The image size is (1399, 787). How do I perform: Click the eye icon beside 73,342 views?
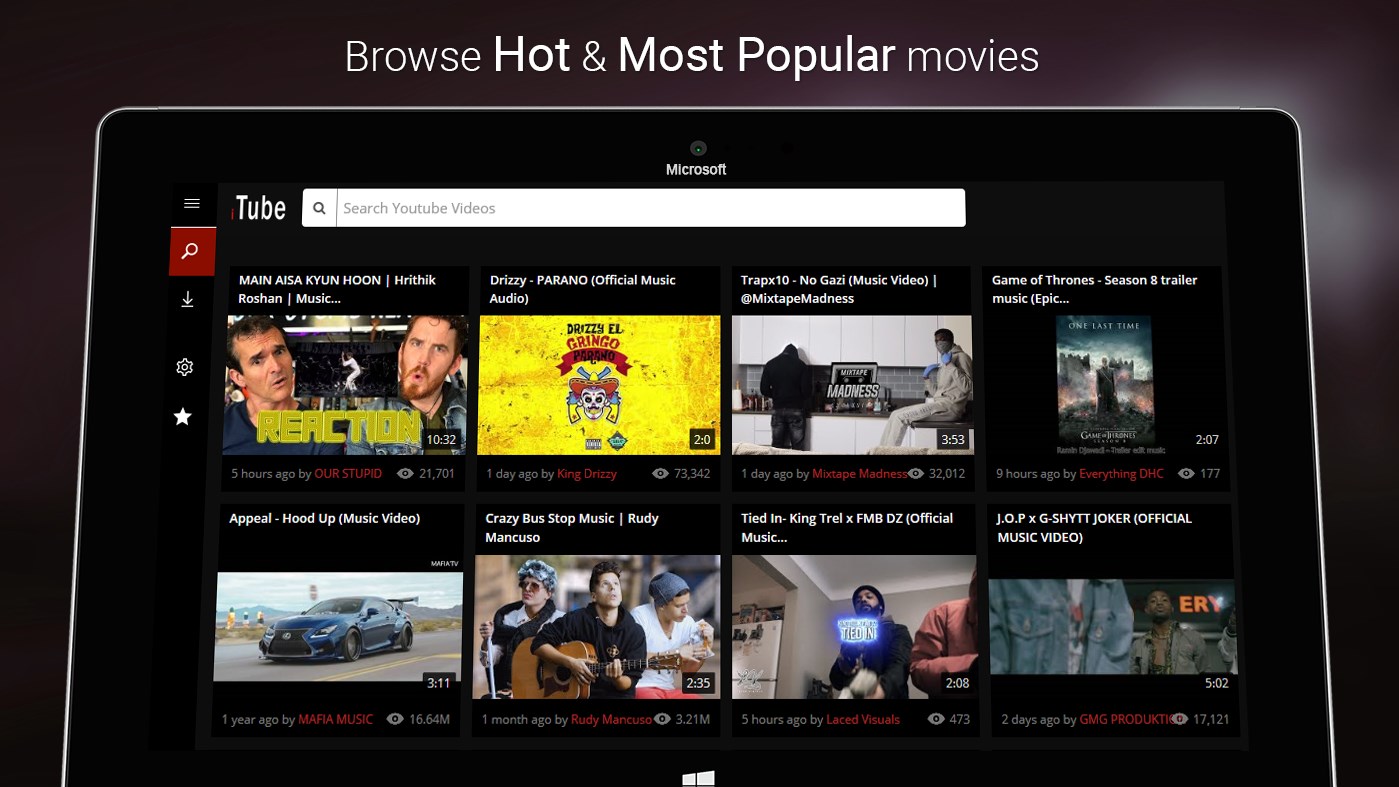(x=660, y=474)
